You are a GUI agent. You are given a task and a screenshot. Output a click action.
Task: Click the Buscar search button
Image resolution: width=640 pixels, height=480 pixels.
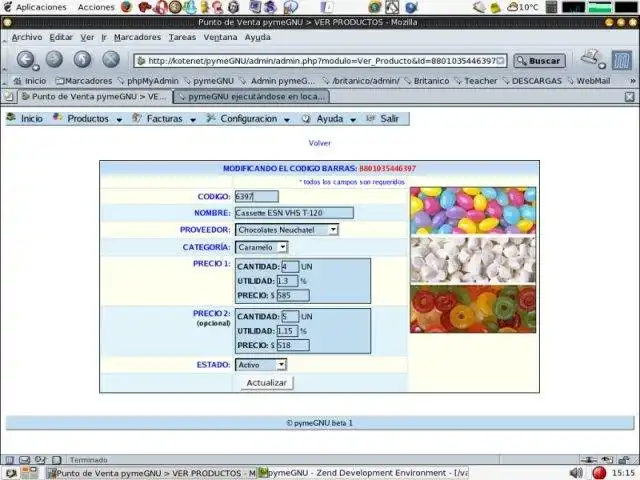539,61
